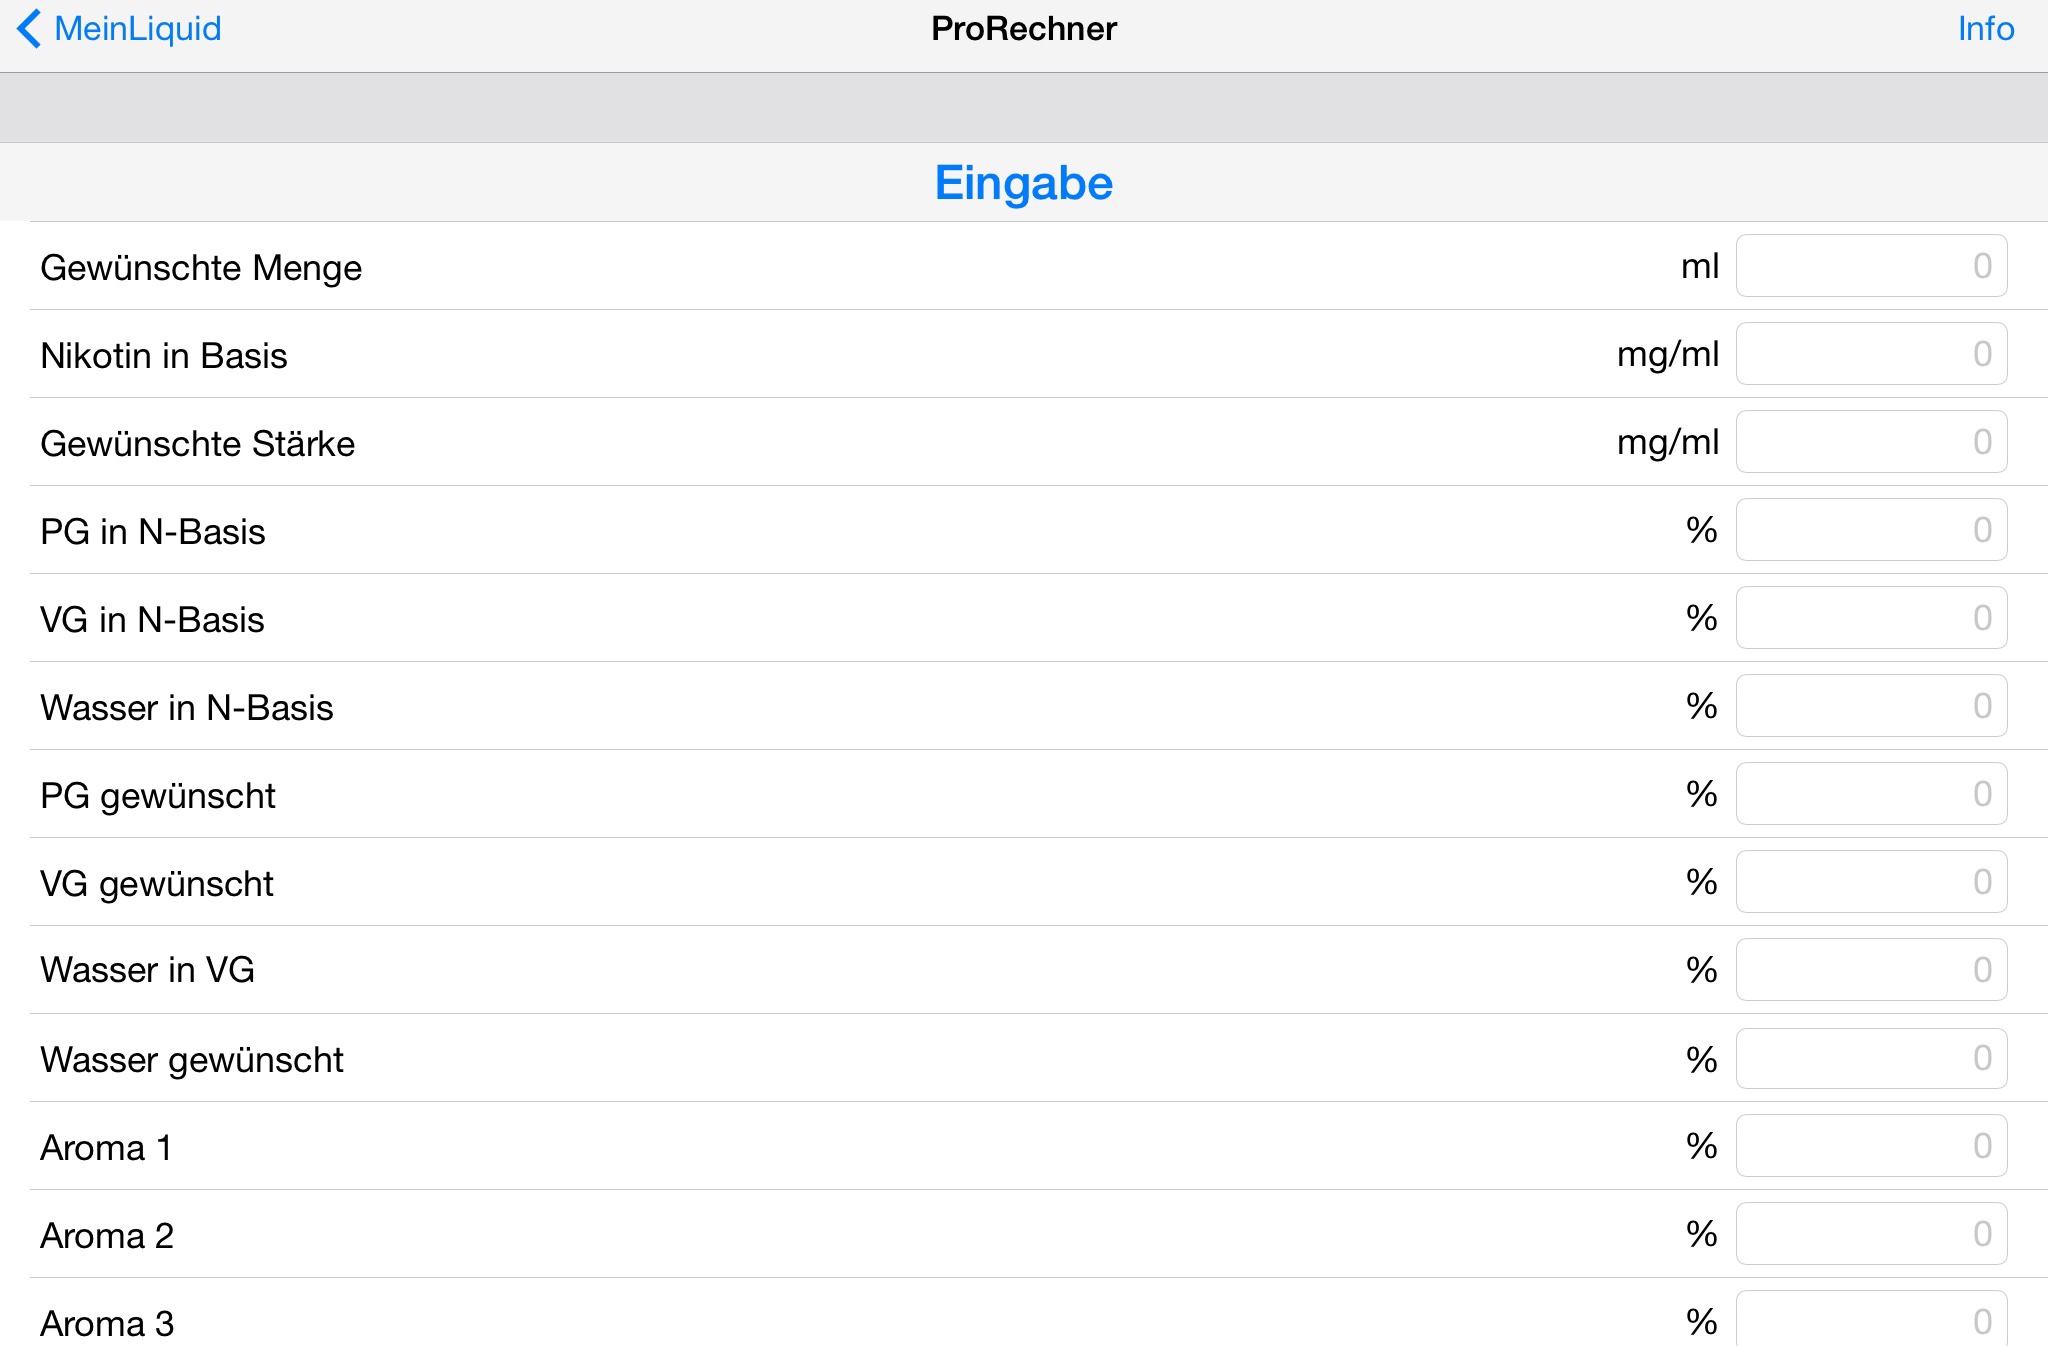
Task: Tap the MeinLiquid back link text
Action: click(x=138, y=29)
